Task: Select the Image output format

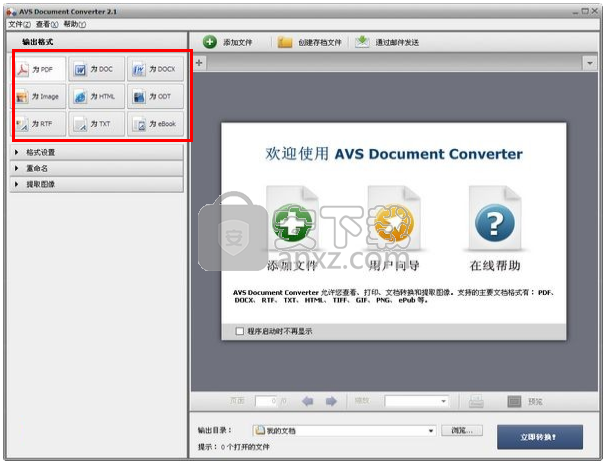Action: pos(38,96)
